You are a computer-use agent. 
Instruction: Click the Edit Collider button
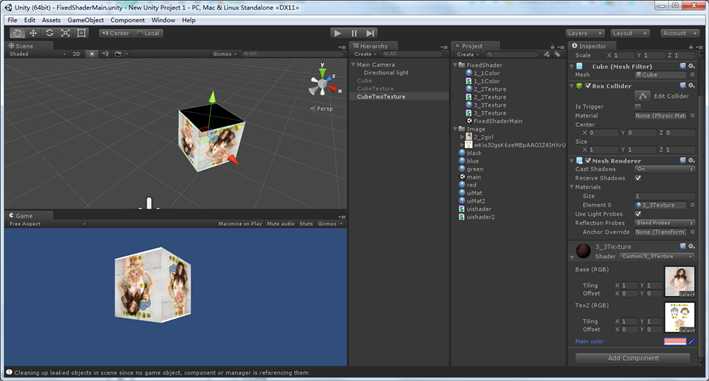(643, 96)
